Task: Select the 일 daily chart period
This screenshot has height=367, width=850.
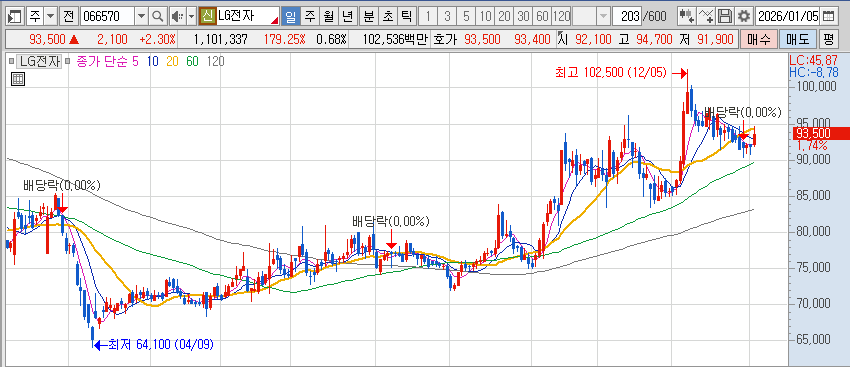Action: coord(291,17)
